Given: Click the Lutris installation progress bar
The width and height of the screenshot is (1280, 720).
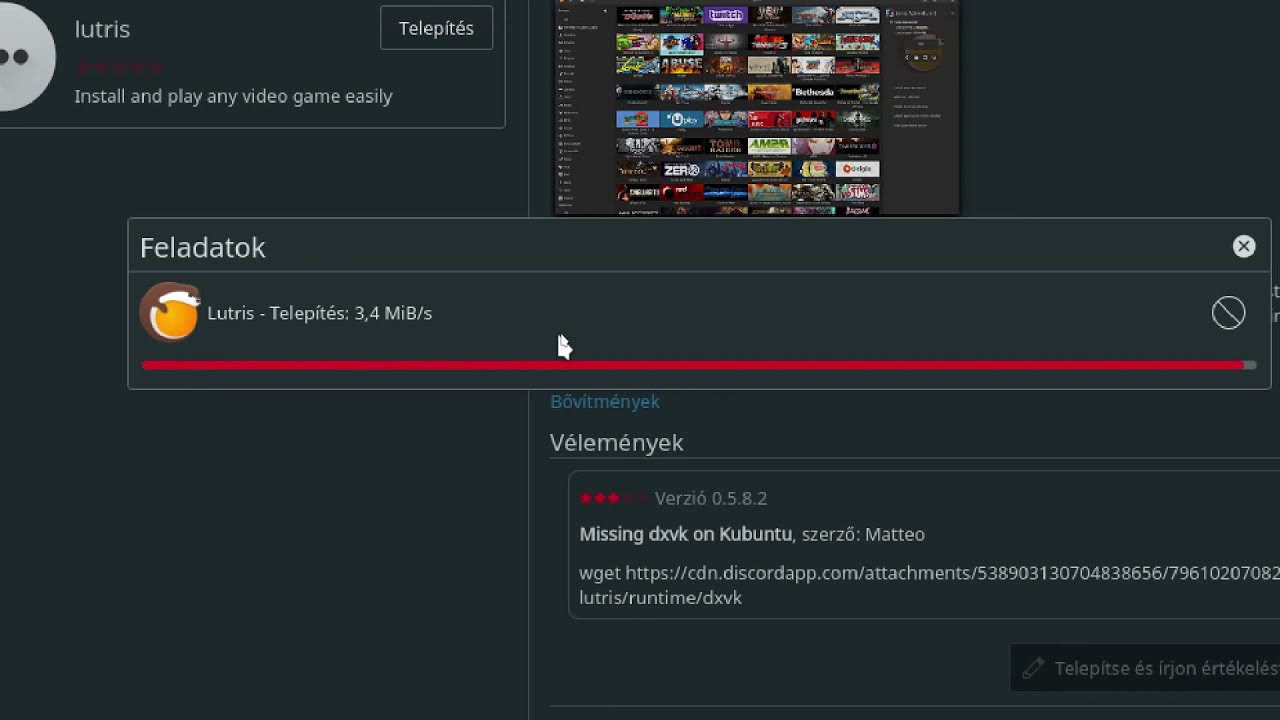Looking at the screenshot, I should (x=699, y=365).
